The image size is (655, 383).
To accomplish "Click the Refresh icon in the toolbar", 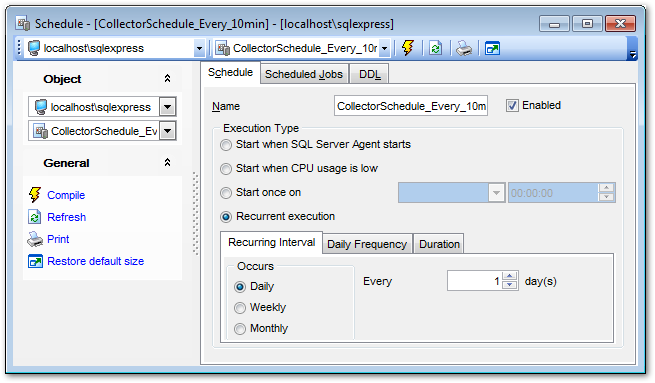I will pyautogui.click(x=435, y=48).
